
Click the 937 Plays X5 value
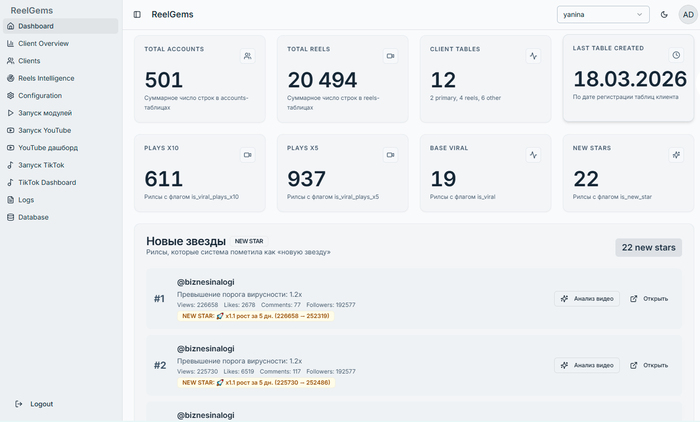coord(306,179)
